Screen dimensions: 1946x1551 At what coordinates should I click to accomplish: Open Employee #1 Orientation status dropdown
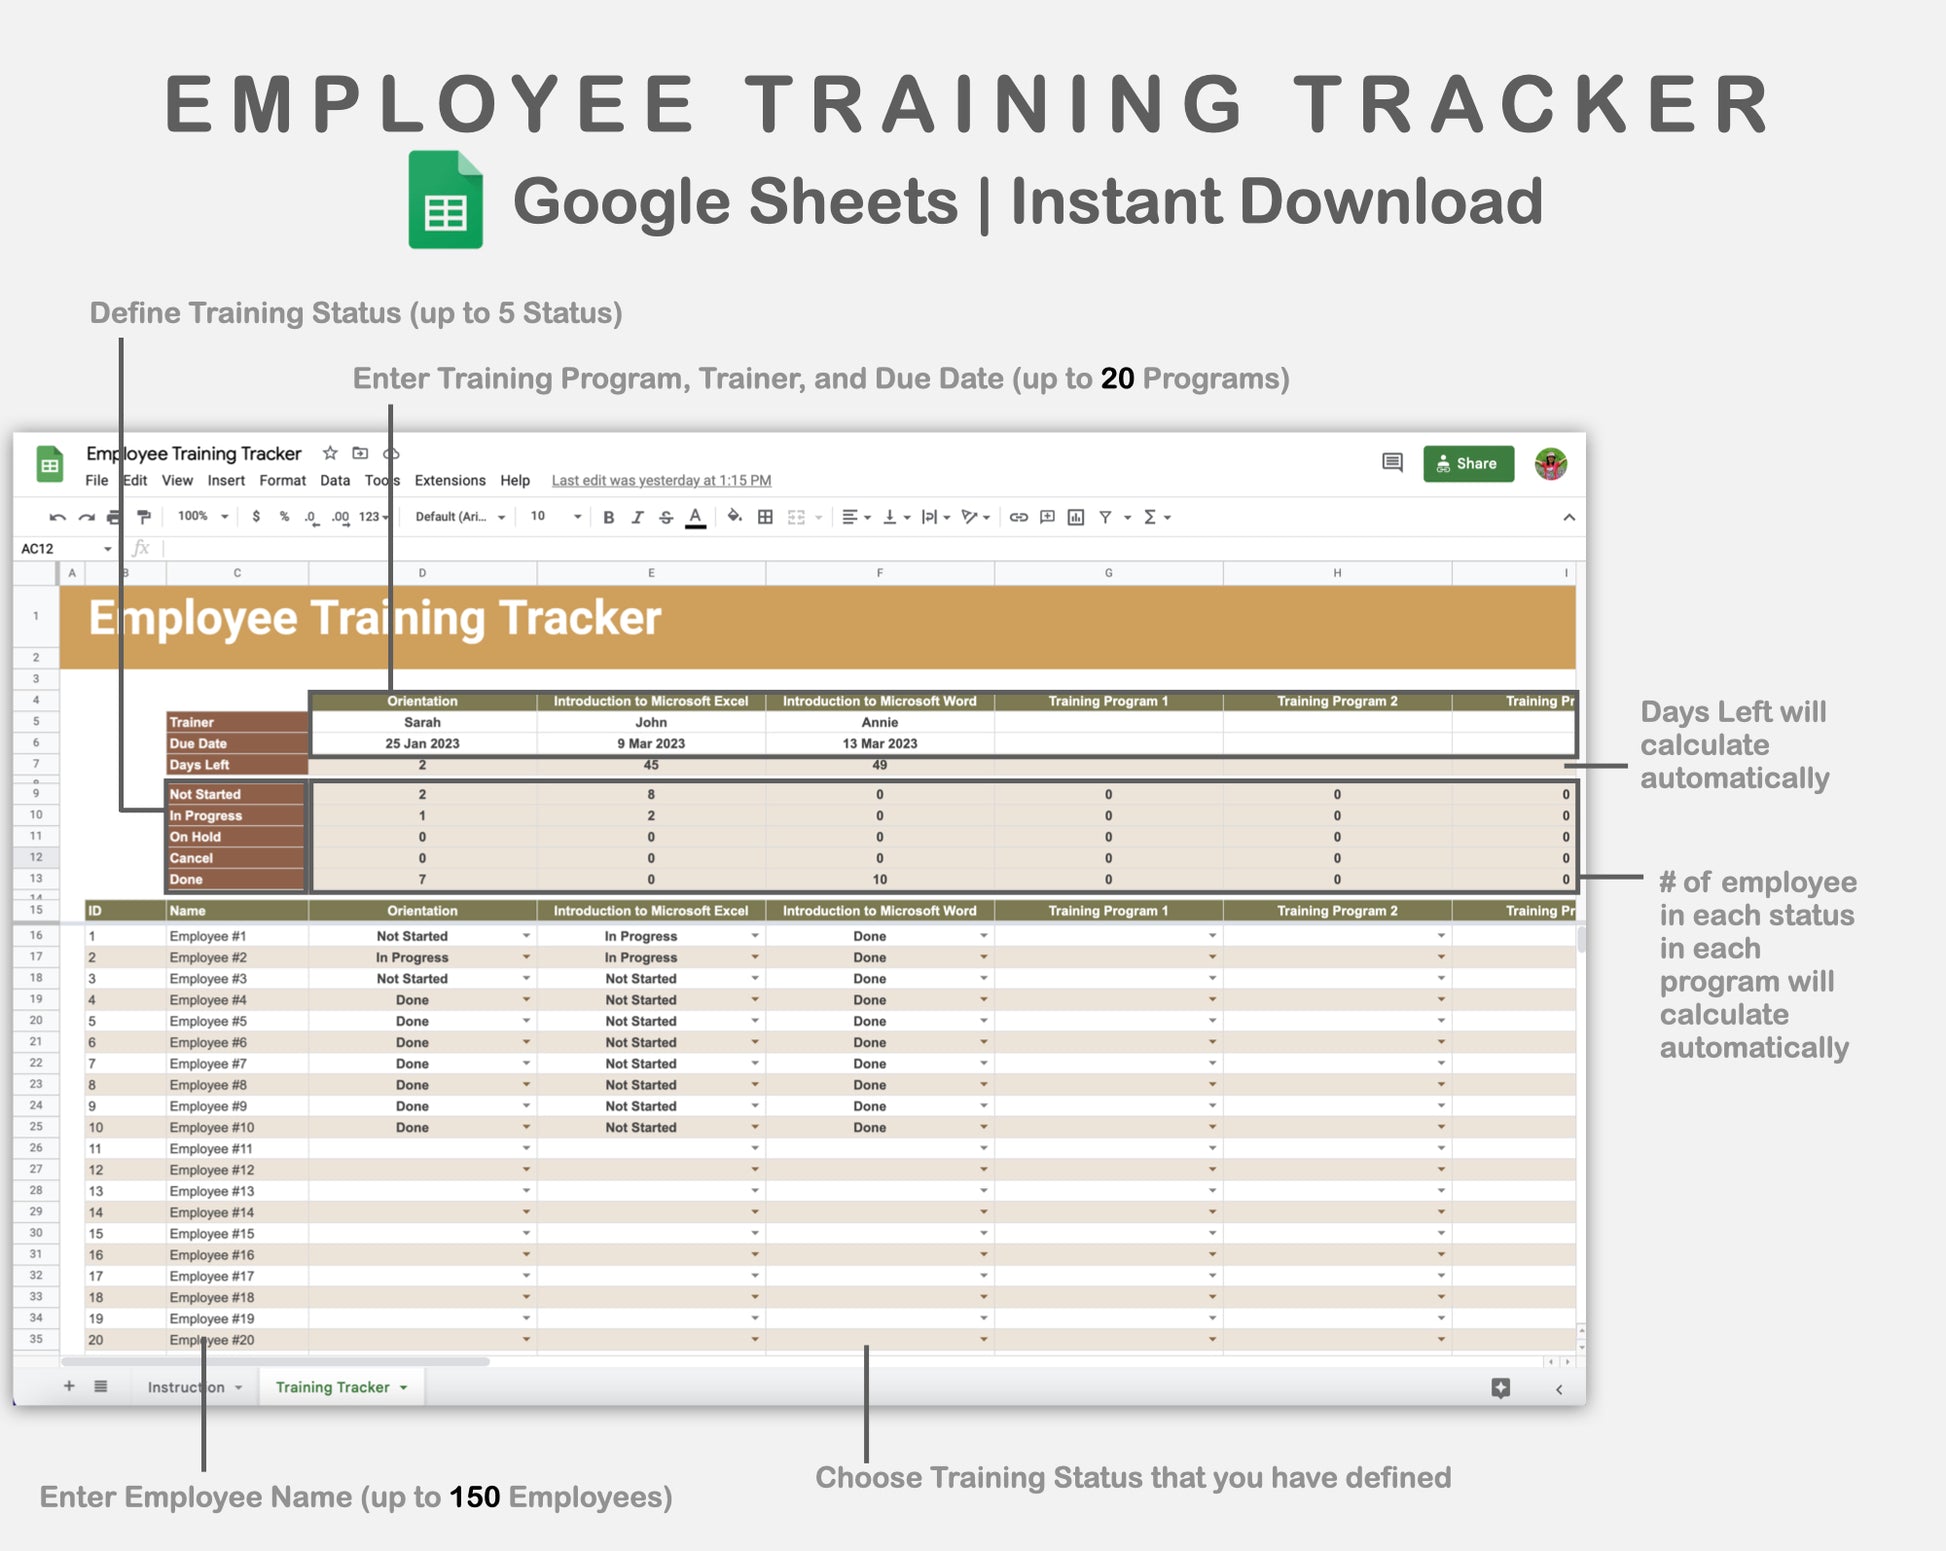pyautogui.click(x=526, y=936)
